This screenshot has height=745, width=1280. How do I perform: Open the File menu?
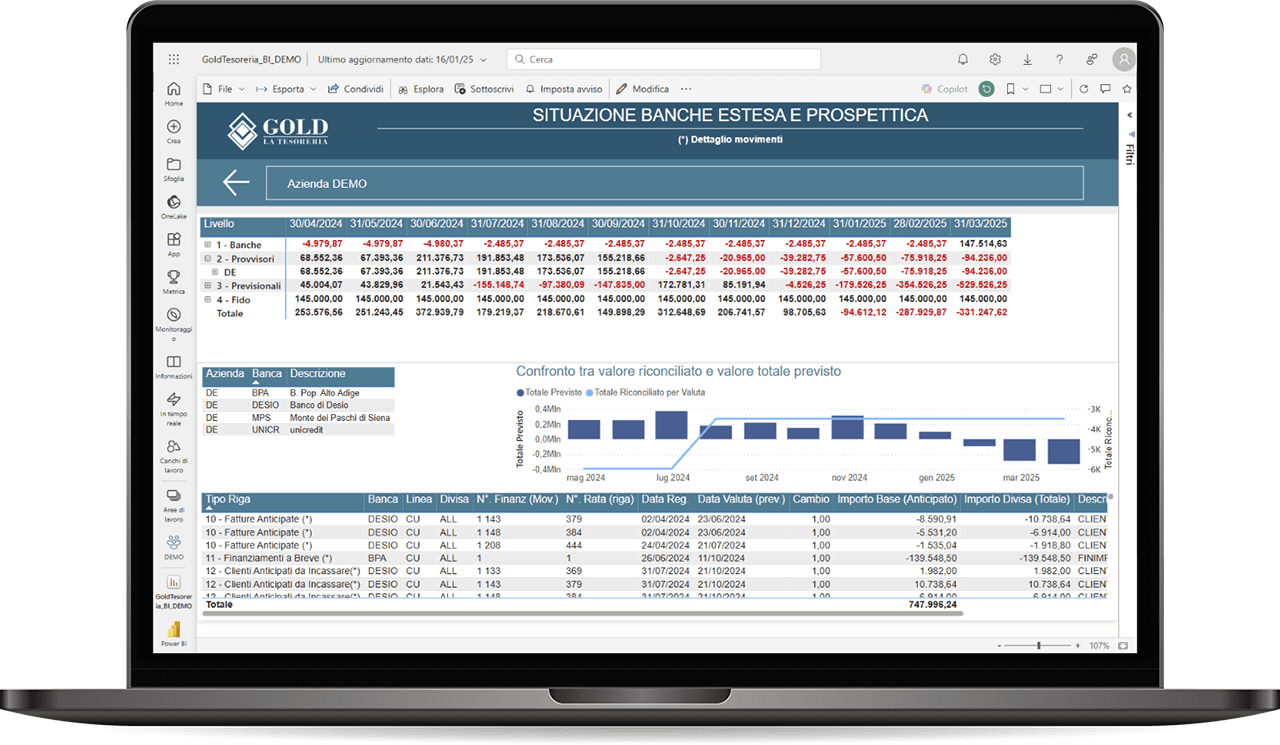coord(223,89)
